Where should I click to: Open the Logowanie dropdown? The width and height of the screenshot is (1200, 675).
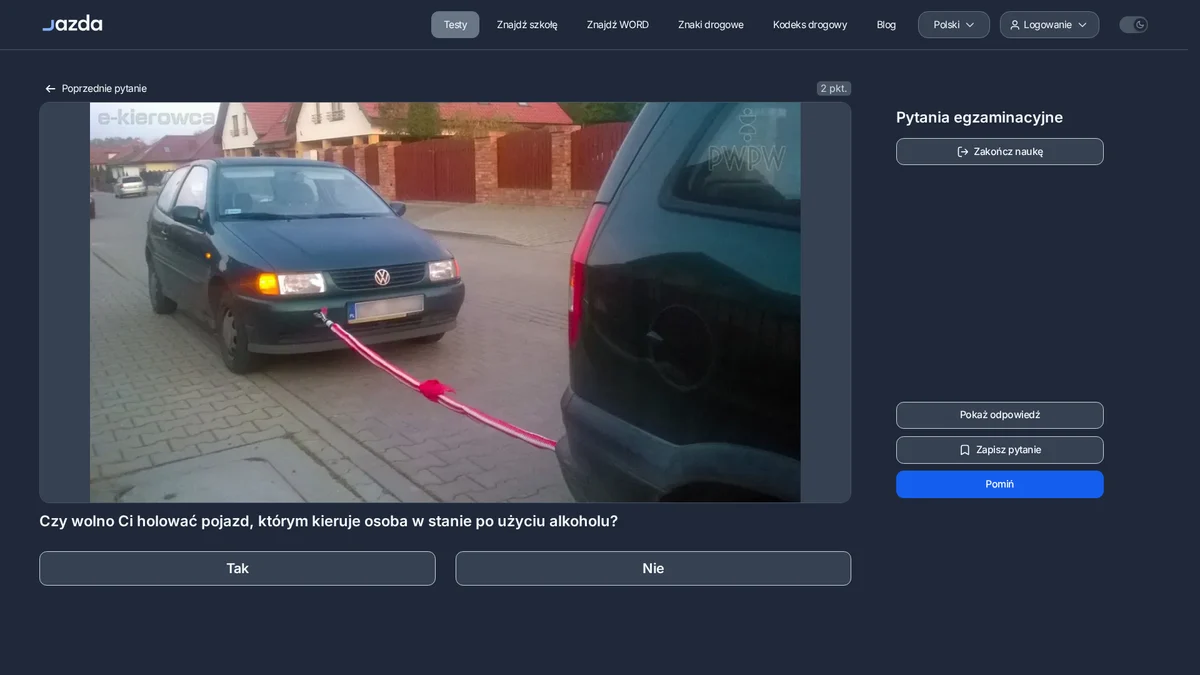click(1049, 25)
